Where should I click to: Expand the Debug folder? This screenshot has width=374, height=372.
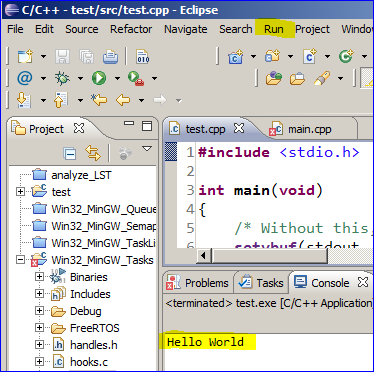pyautogui.click(x=39, y=311)
